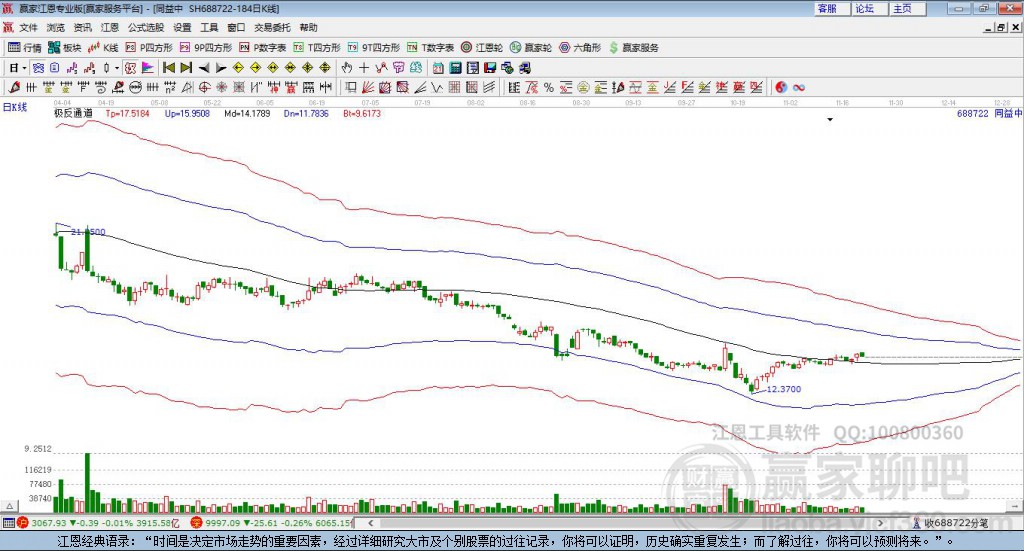Screen dimensions: 1024x551
Task: Click the Dn=11.7836 indicator value
Action: tap(306, 113)
